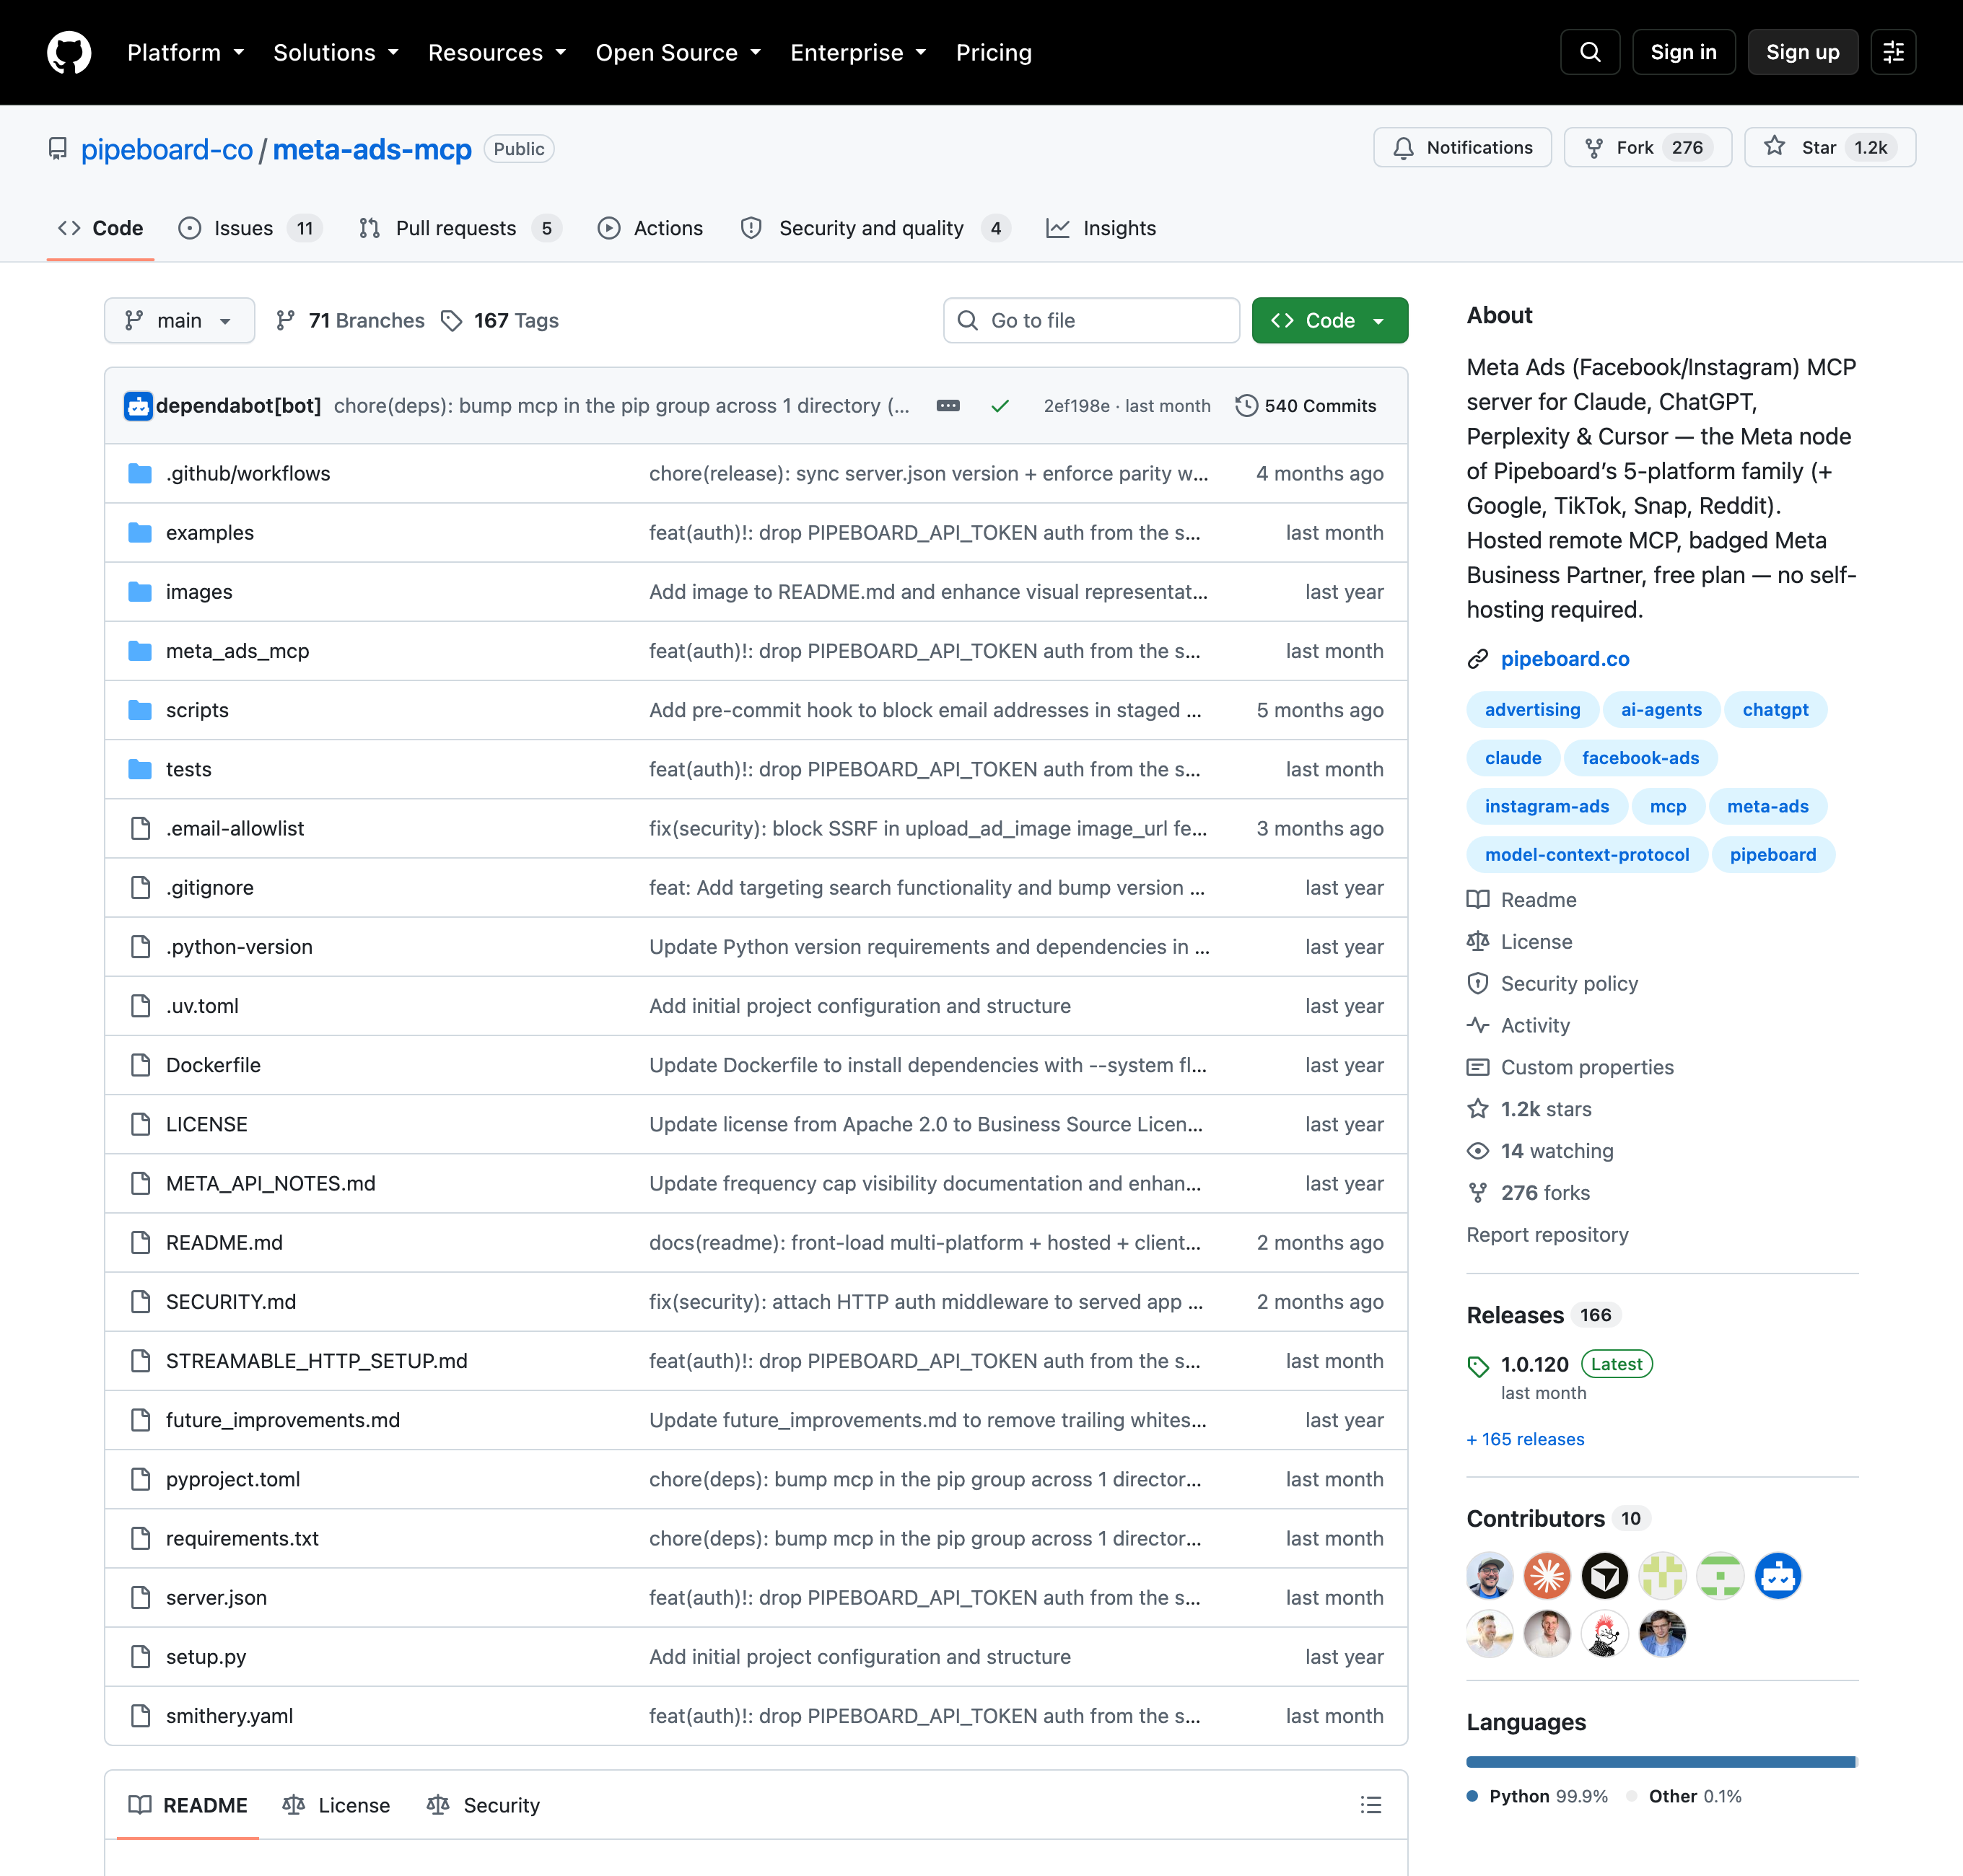
Task: Expand the Resources menu
Action: coord(497,52)
